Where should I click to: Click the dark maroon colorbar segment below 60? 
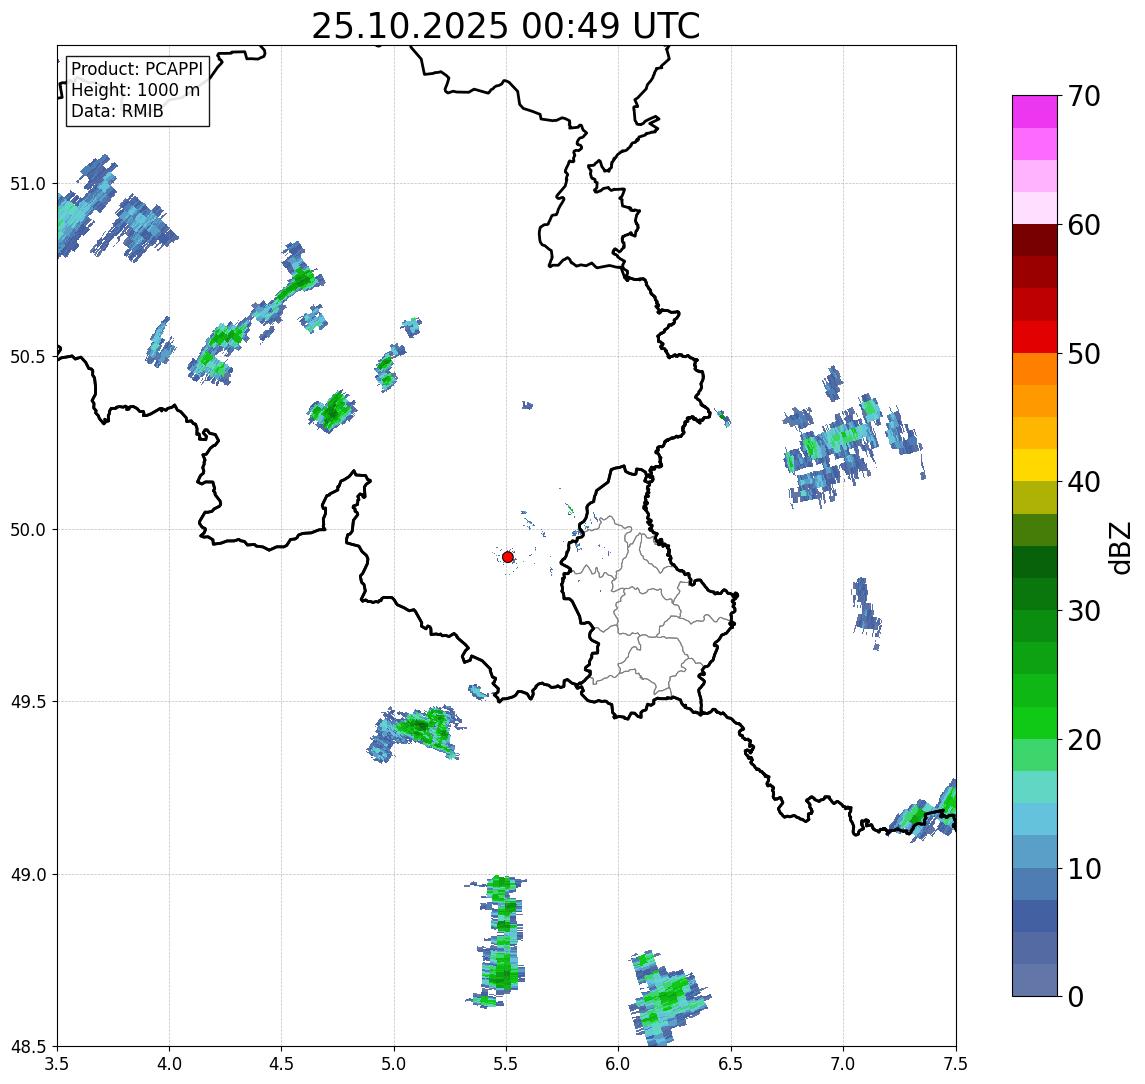(x=1035, y=240)
